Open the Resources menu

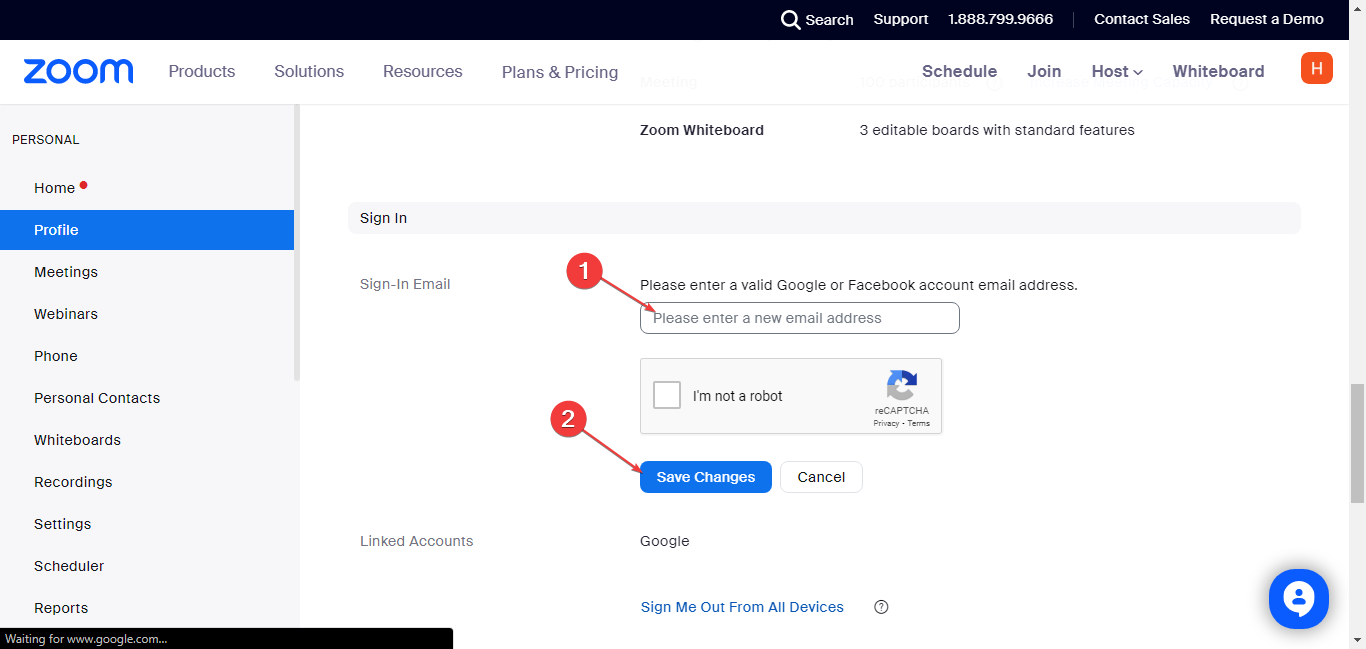[x=423, y=71]
